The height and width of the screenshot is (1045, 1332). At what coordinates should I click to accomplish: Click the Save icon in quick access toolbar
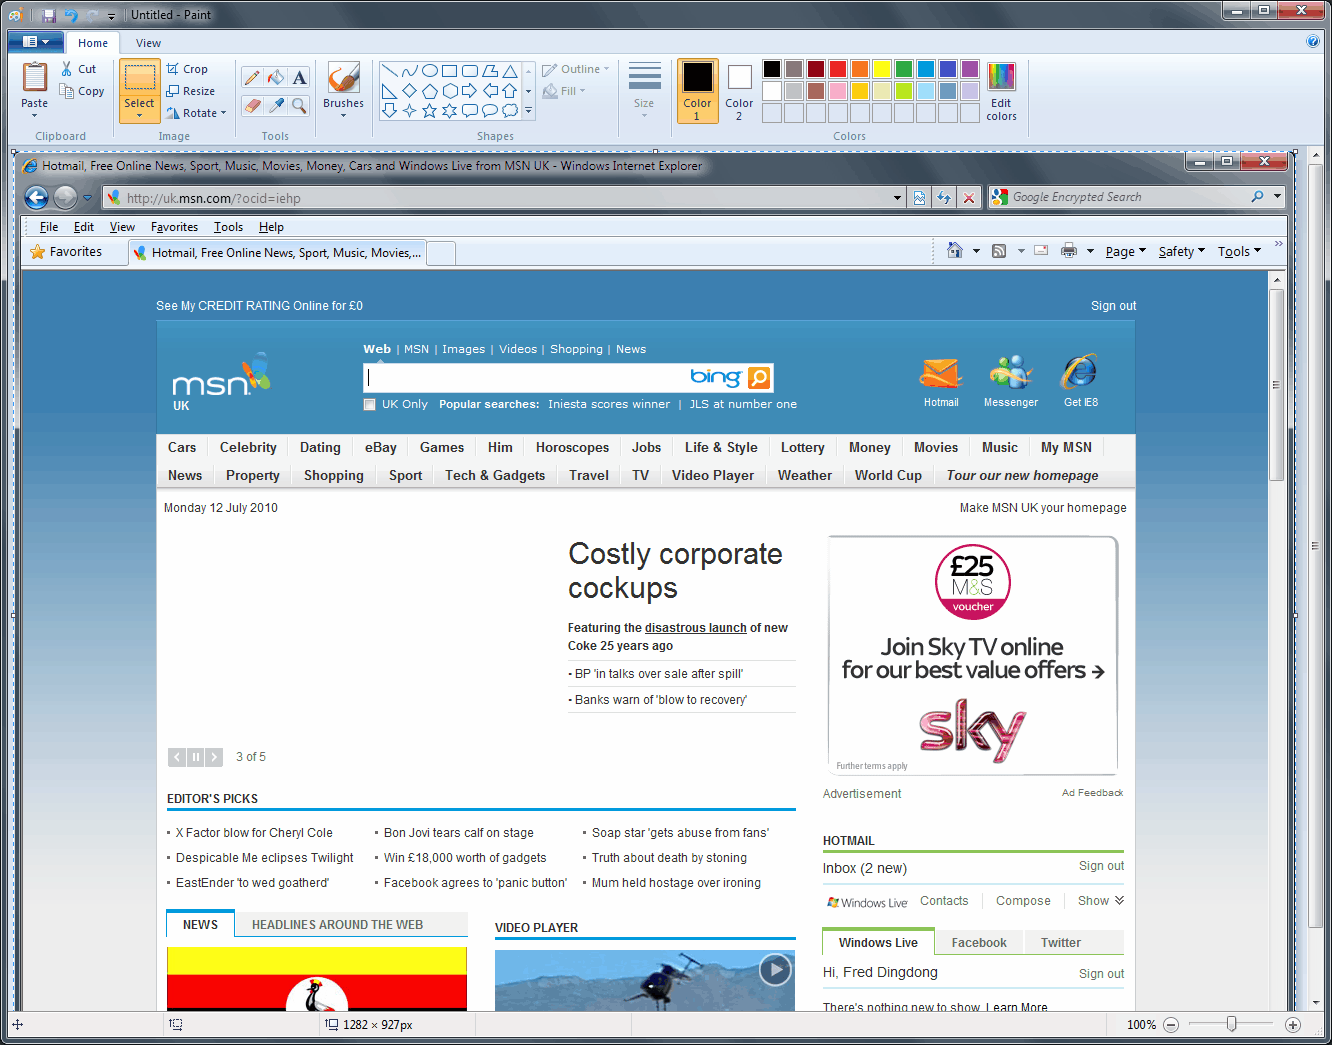[x=48, y=15]
